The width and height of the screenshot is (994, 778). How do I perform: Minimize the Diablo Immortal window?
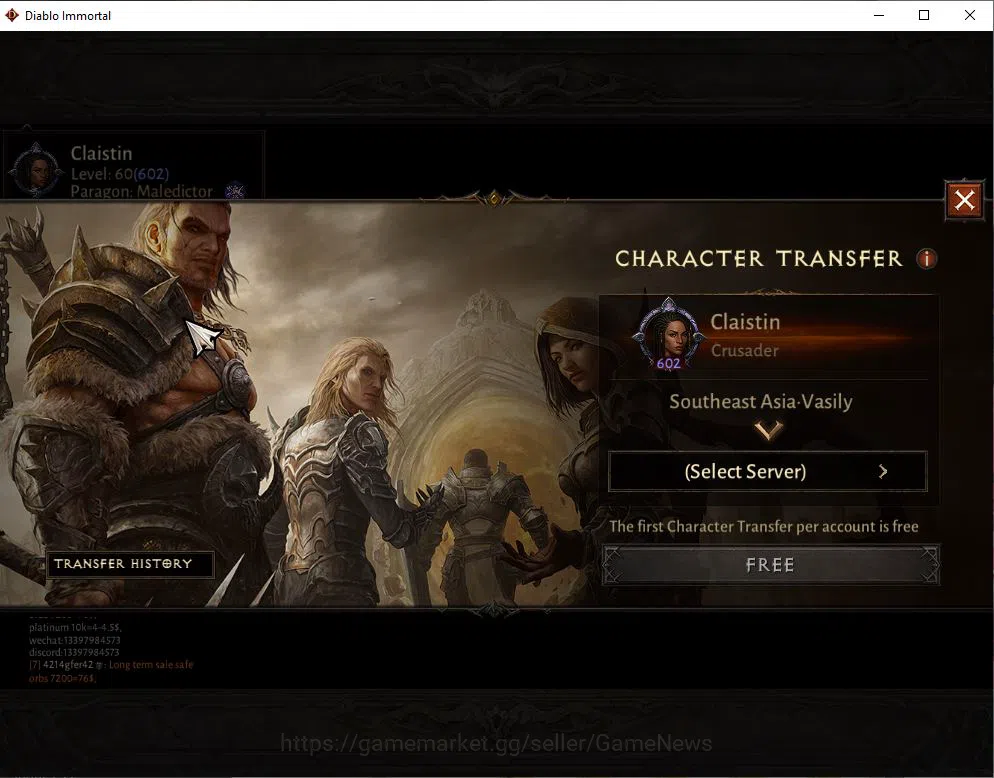pos(879,15)
